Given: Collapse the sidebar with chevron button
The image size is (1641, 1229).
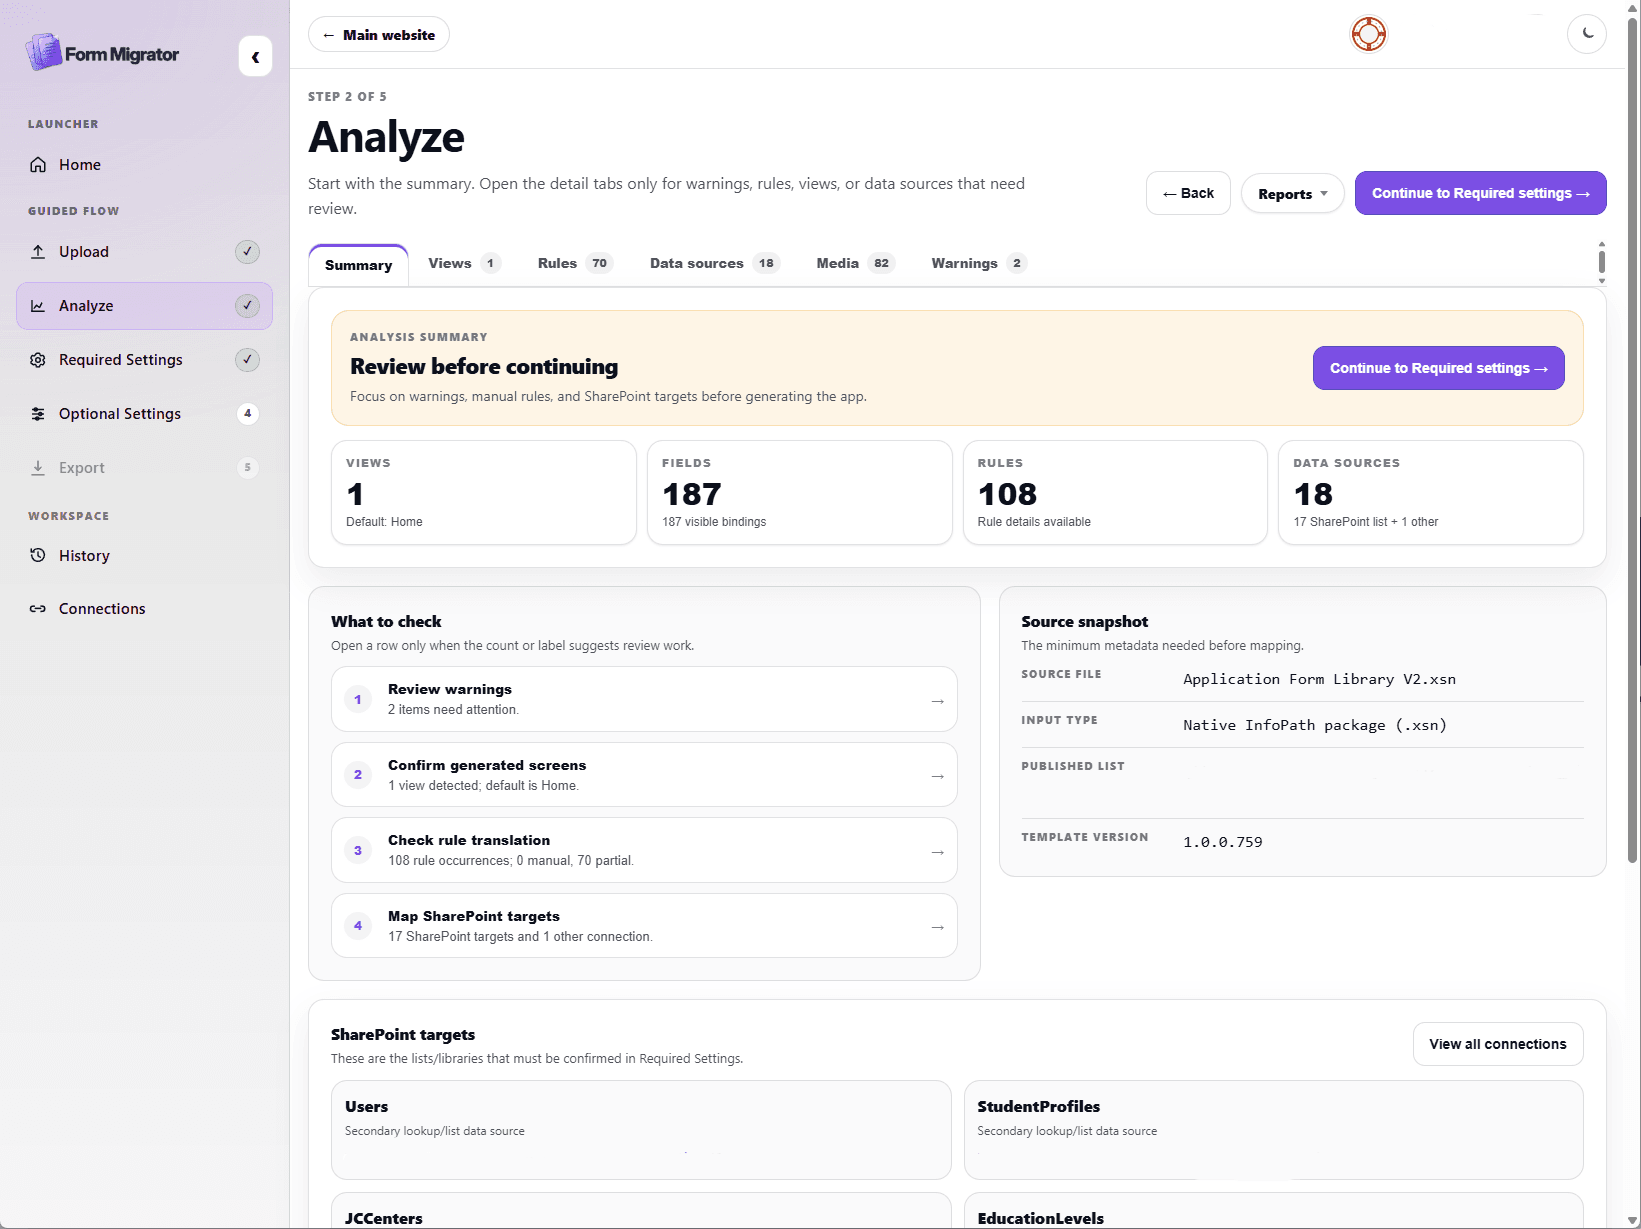Looking at the screenshot, I should click(x=255, y=57).
